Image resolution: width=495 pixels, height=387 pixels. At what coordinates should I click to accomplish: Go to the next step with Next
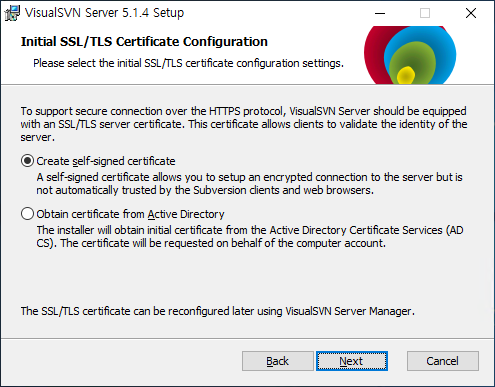pos(352,361)
